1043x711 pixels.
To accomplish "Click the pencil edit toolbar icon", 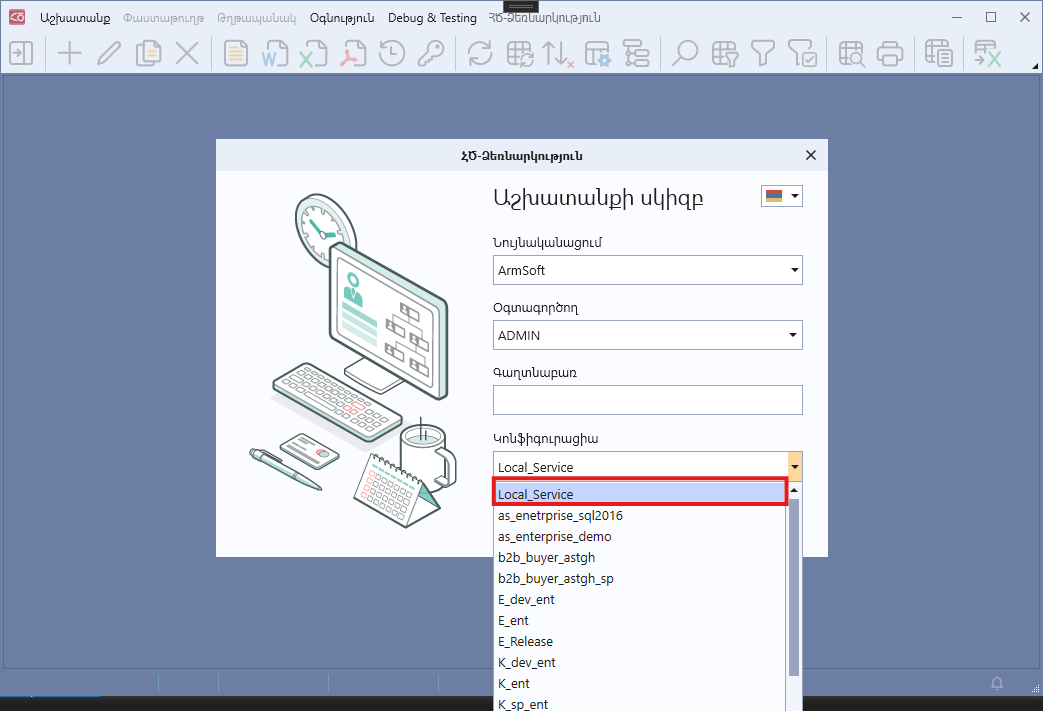I will click(109, 53).
